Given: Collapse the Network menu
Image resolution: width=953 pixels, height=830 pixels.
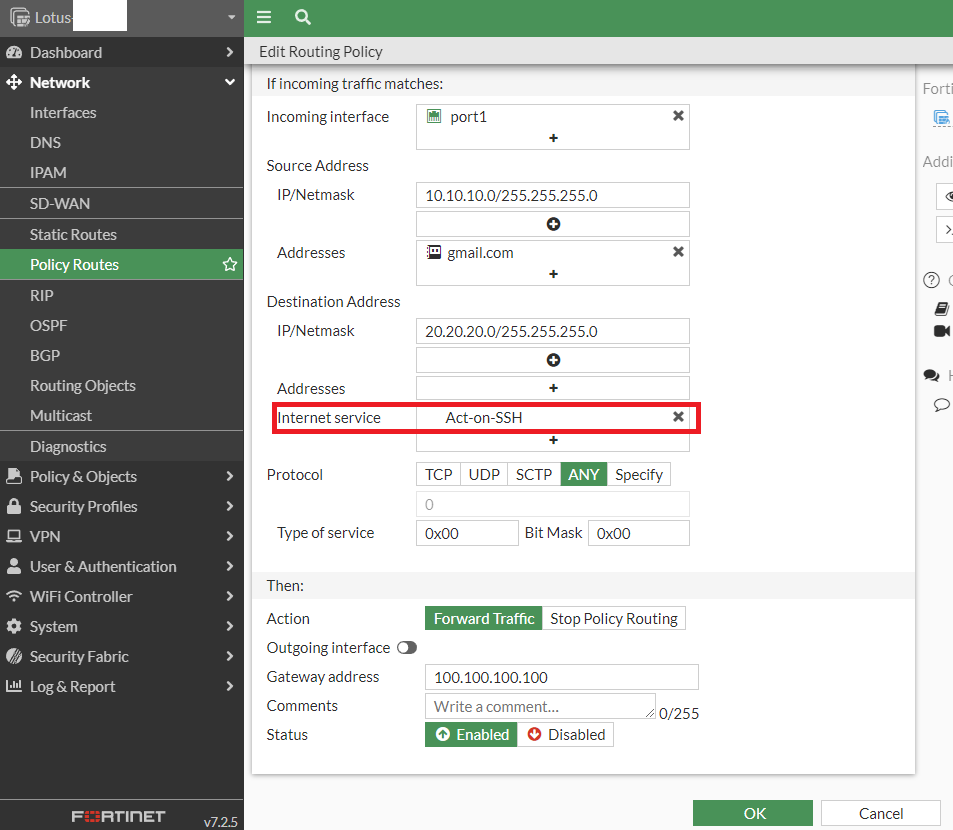Looking at the screenshot, I should pyautogui.click(x=230, y=82).
